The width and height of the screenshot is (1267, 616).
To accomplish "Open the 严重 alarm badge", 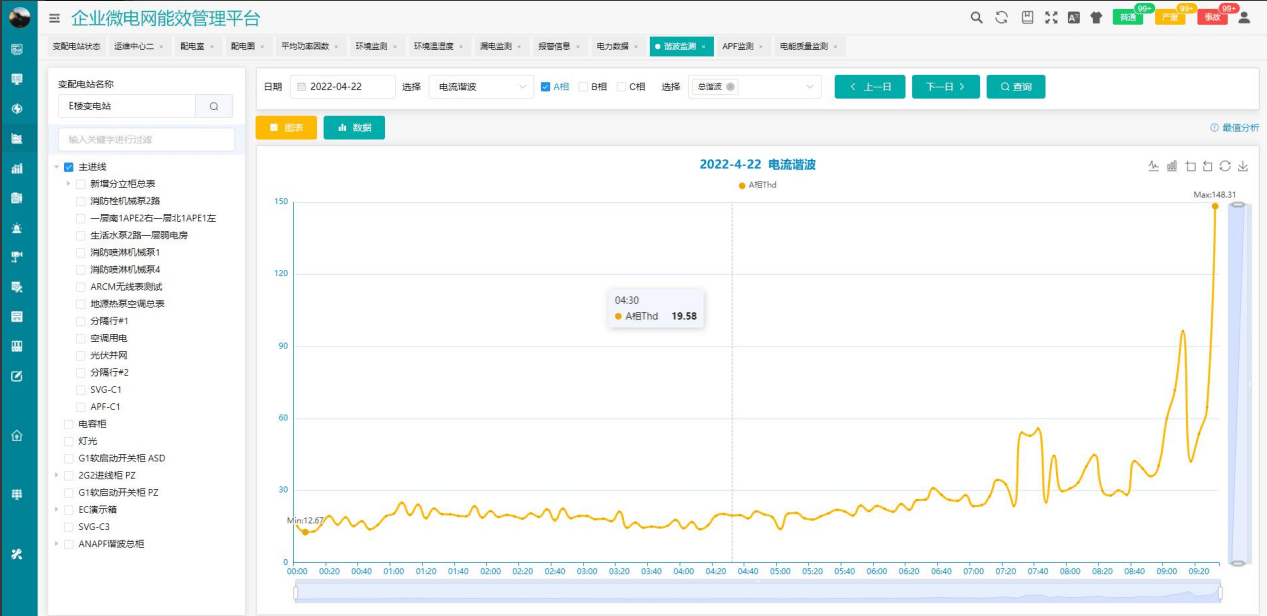I will point(1170,17).
